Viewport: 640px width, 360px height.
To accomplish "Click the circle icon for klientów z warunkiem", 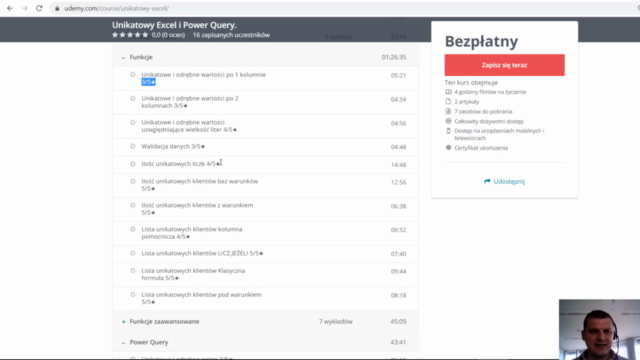I will tap(133, 205).
